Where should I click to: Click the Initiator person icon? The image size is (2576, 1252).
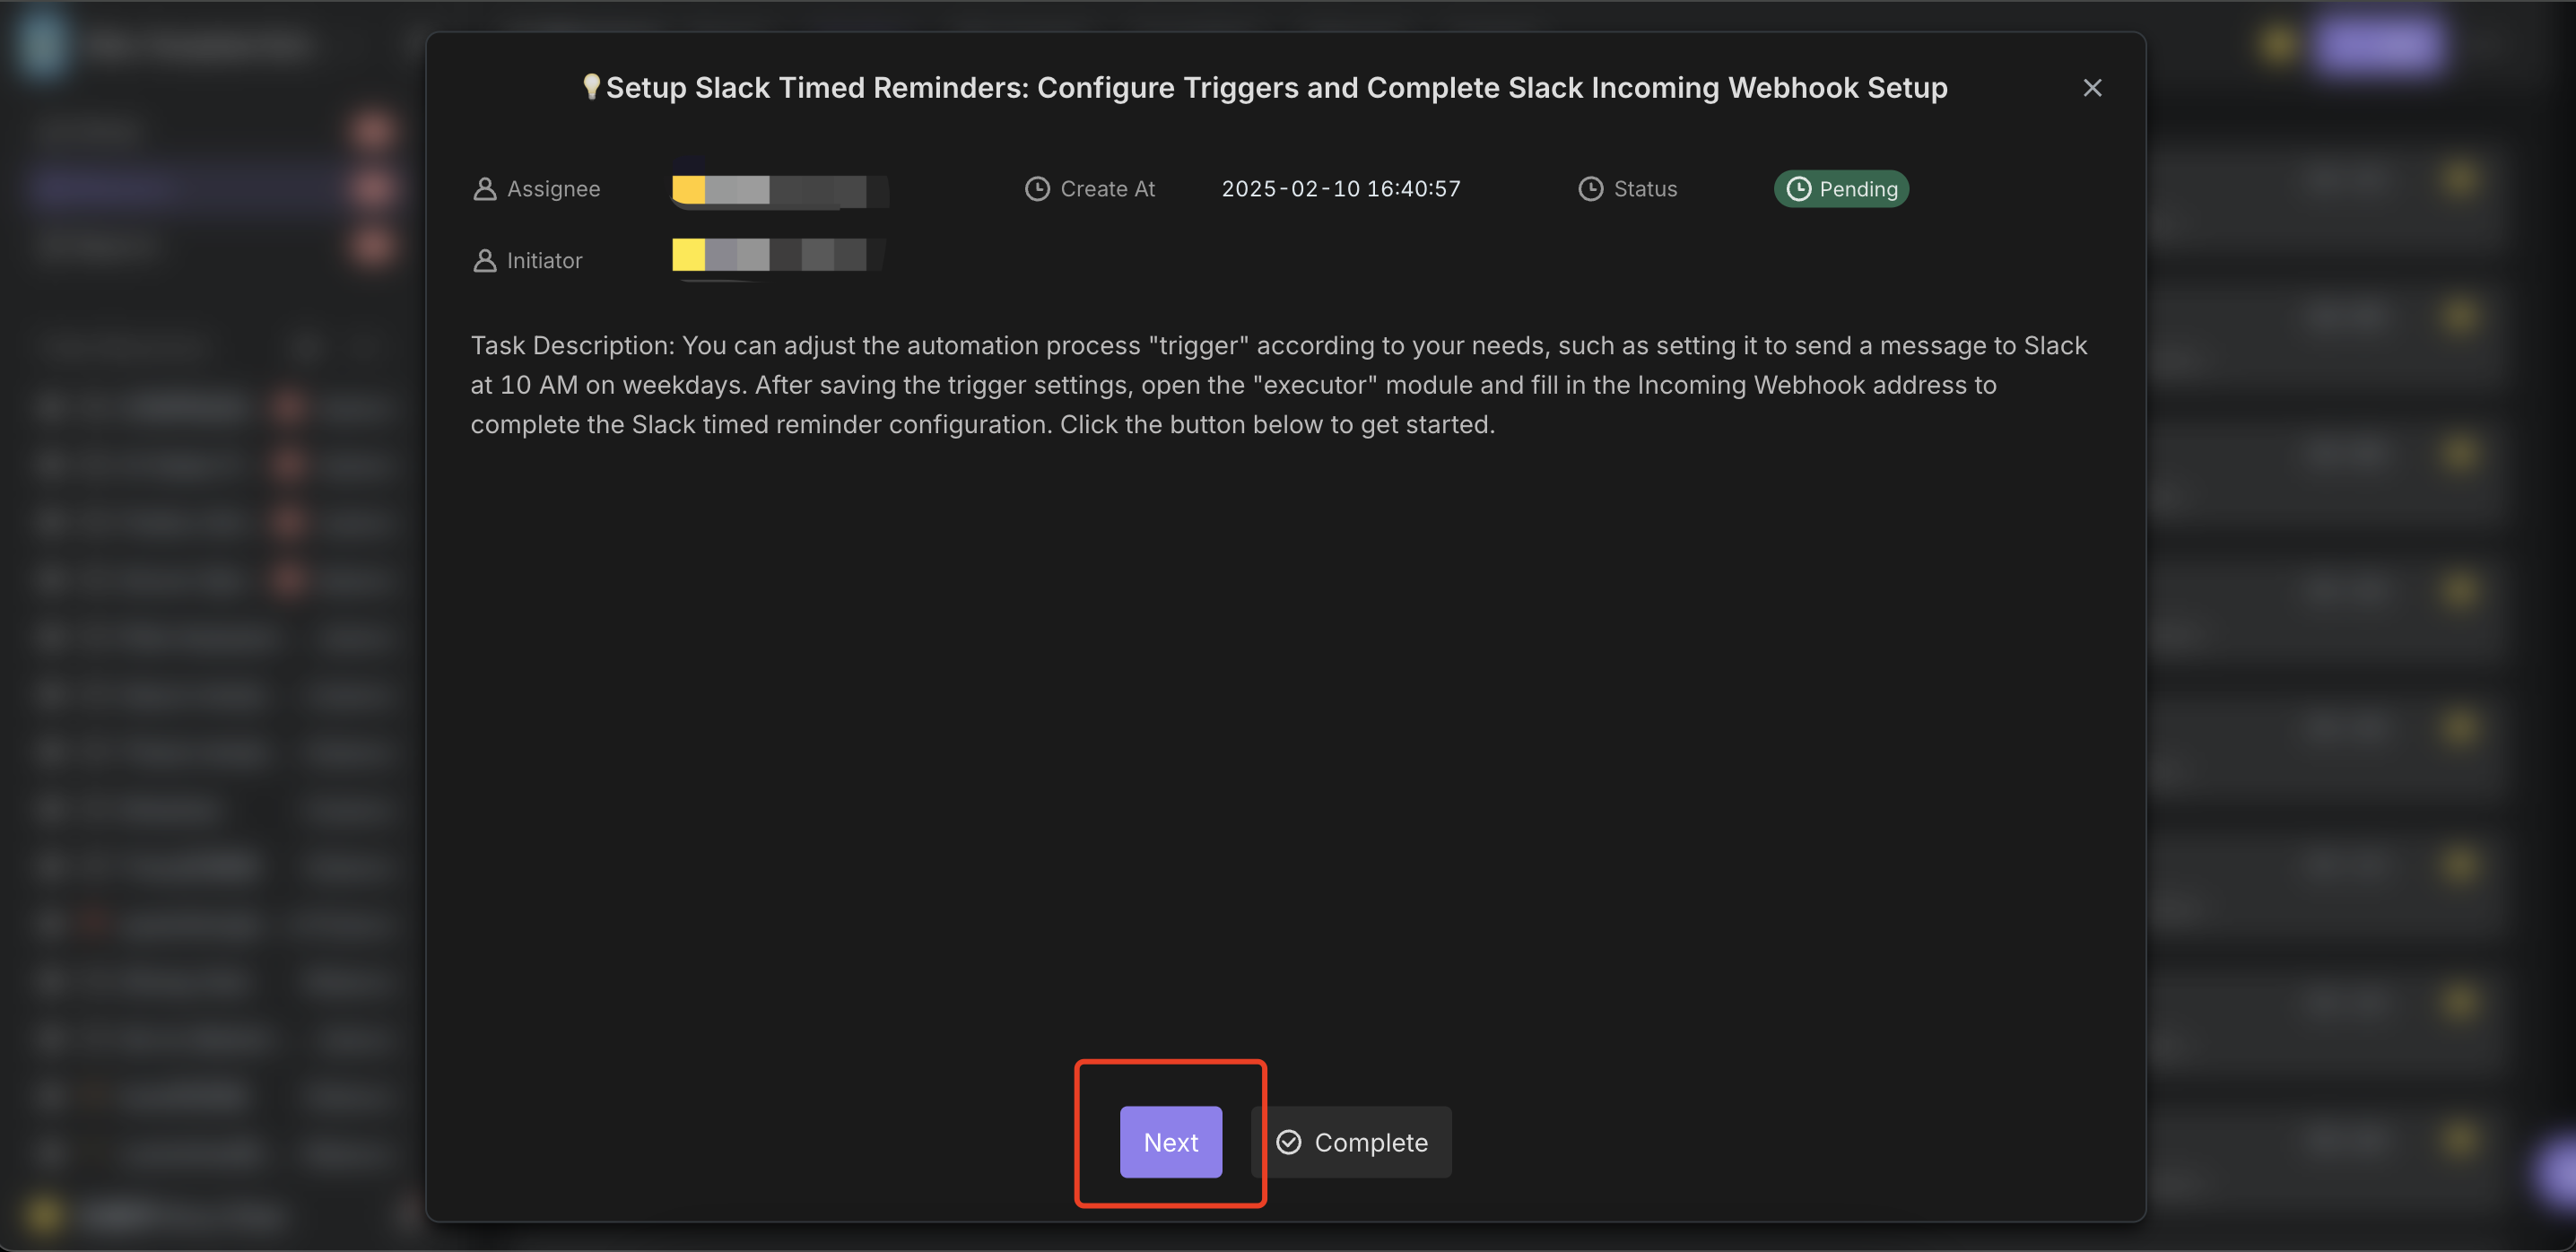pyautogui.click(x=484, y=261)
